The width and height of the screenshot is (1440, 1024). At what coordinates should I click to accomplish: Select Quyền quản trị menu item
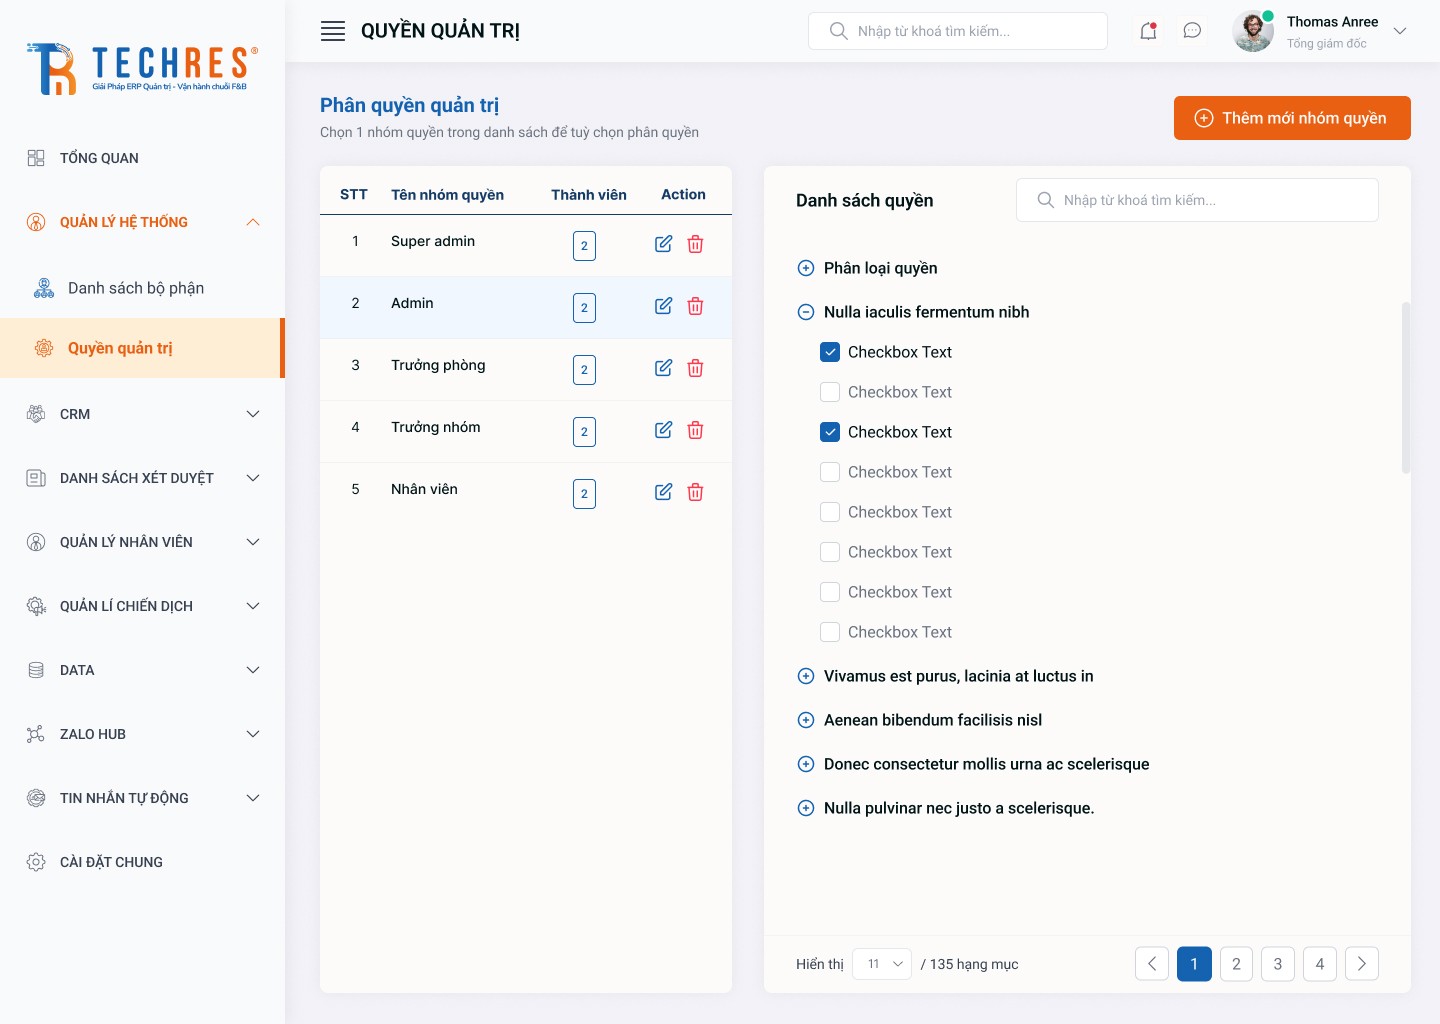pyautogui.click(x=142, y=348)
